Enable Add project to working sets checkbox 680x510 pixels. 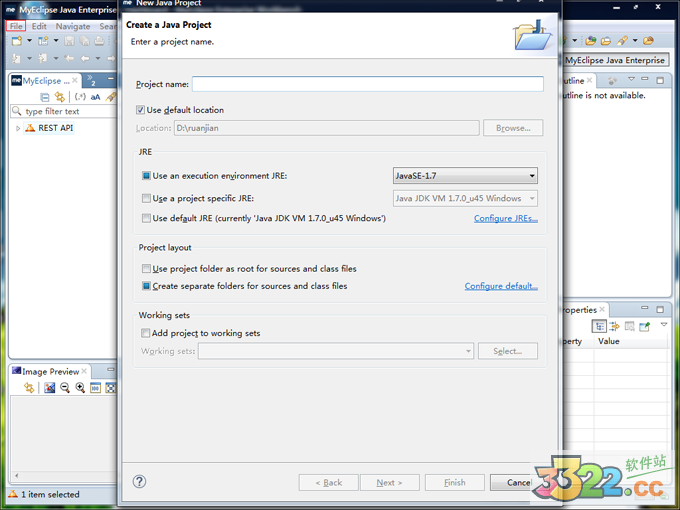(145, 333)
